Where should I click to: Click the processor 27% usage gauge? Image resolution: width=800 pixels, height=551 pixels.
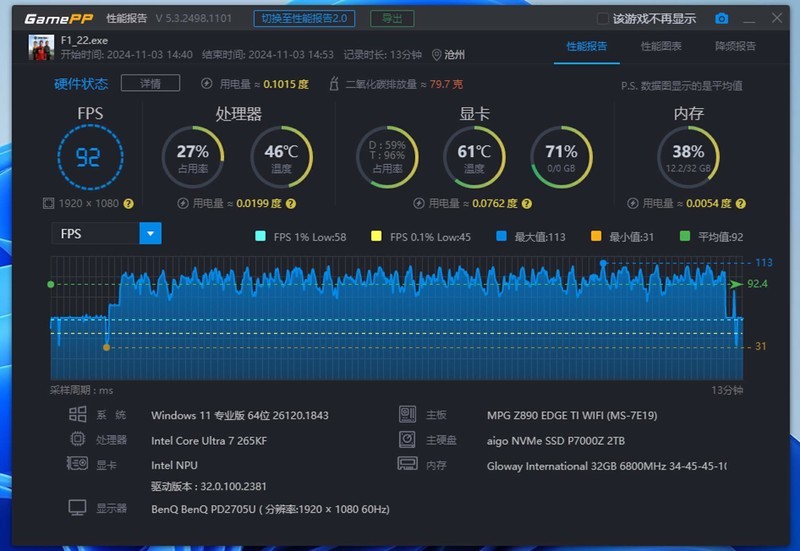tap(193, 157)
